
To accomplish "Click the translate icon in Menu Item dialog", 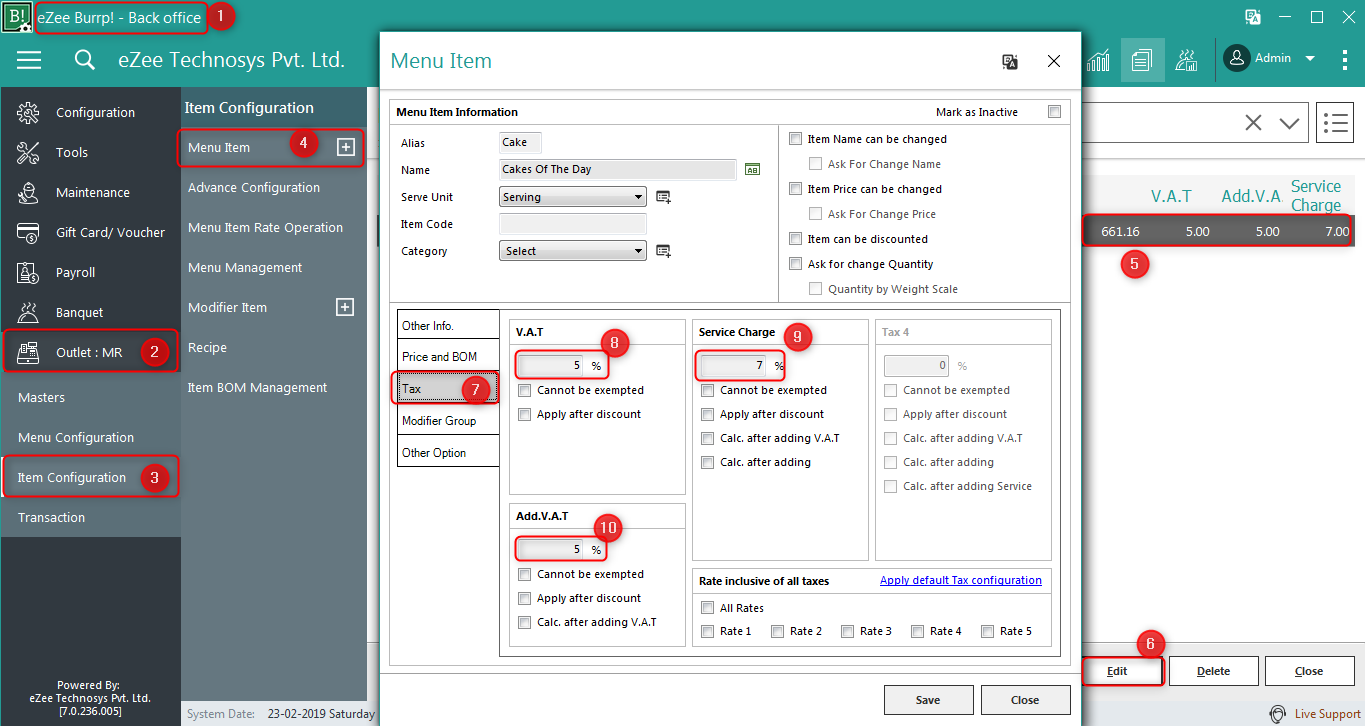I will point(1010,61).
